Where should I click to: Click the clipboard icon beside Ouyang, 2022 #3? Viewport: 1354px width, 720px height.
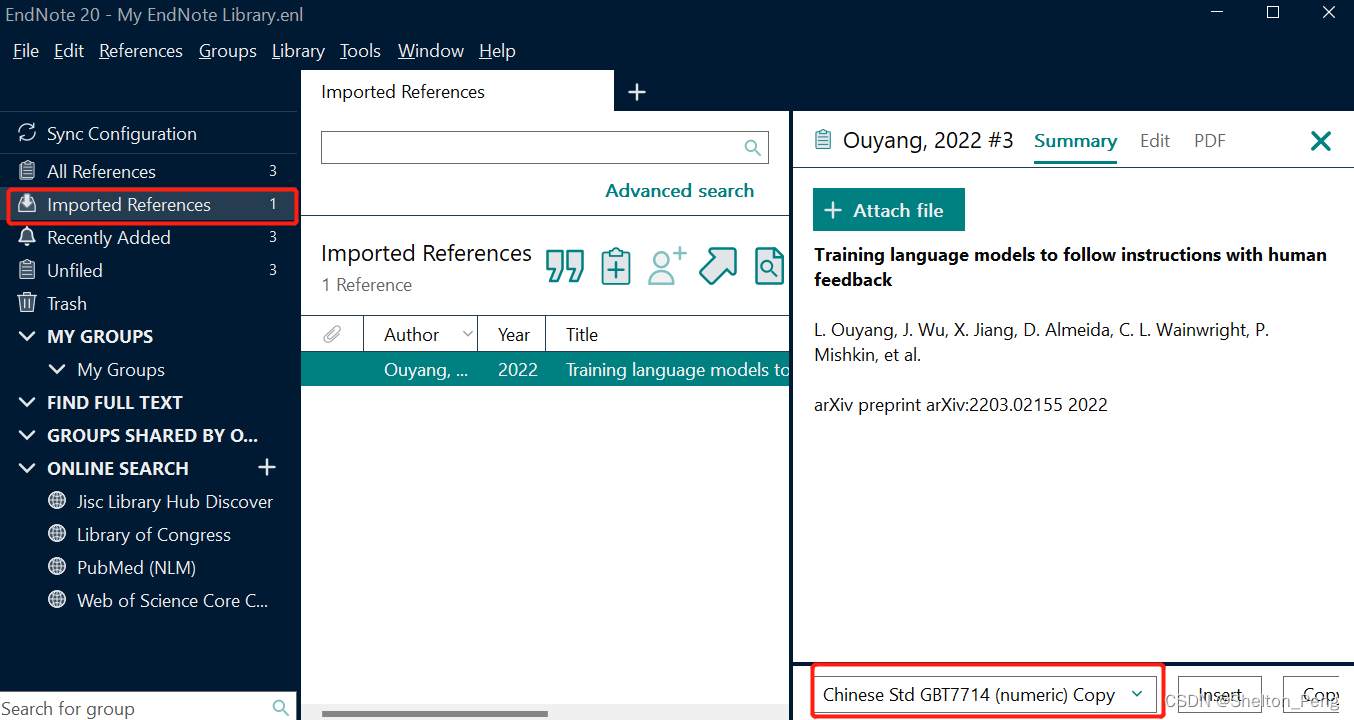823,140
